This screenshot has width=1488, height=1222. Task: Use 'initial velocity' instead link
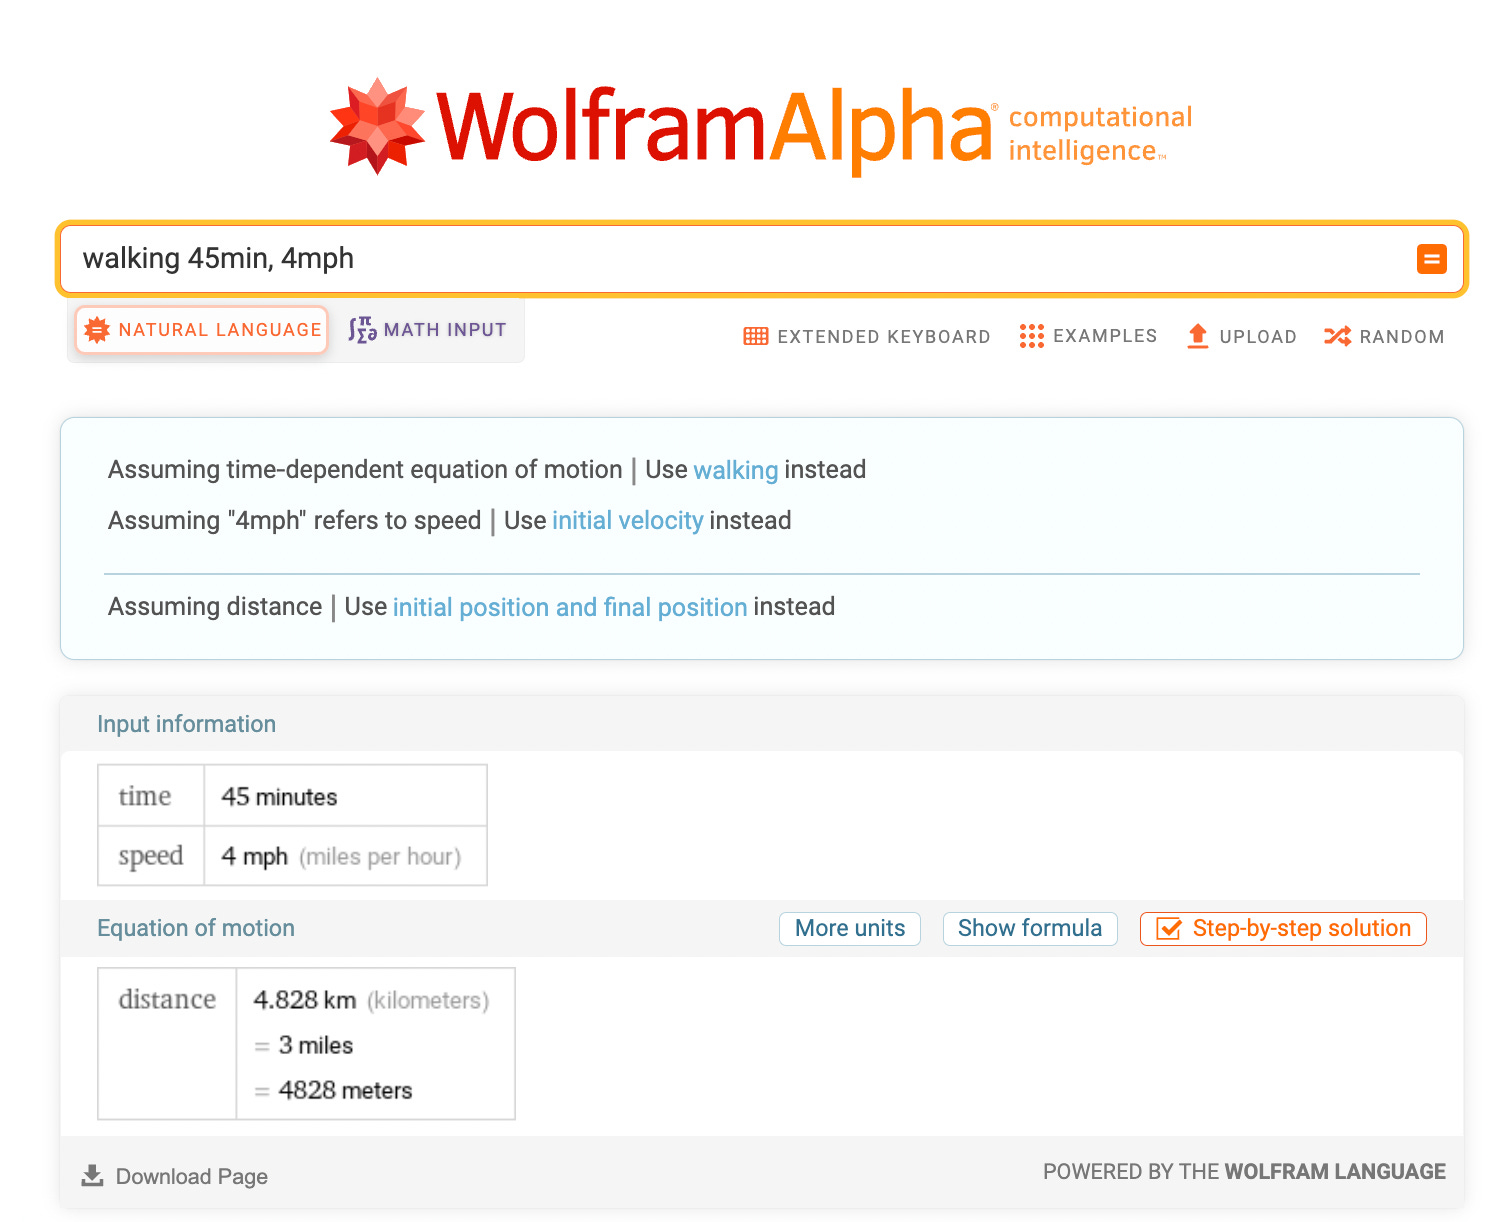tap(628, 521)
